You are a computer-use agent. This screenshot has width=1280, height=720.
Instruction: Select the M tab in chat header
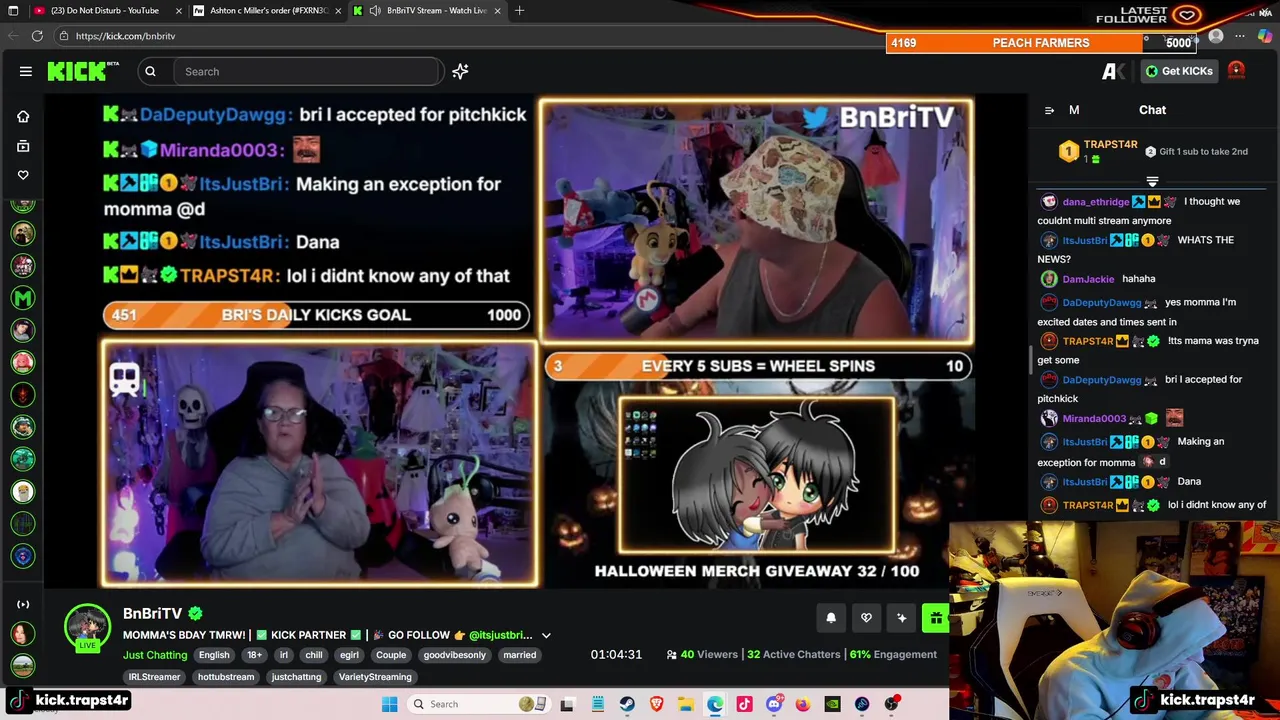pos(1074,110)
